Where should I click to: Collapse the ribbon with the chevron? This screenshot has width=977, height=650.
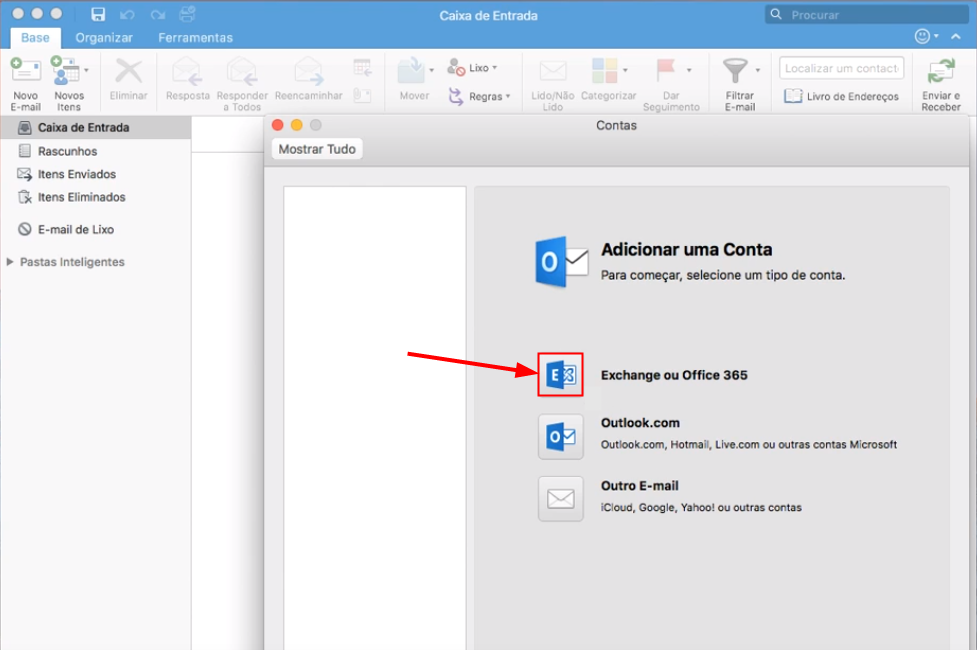pos(956,37)
